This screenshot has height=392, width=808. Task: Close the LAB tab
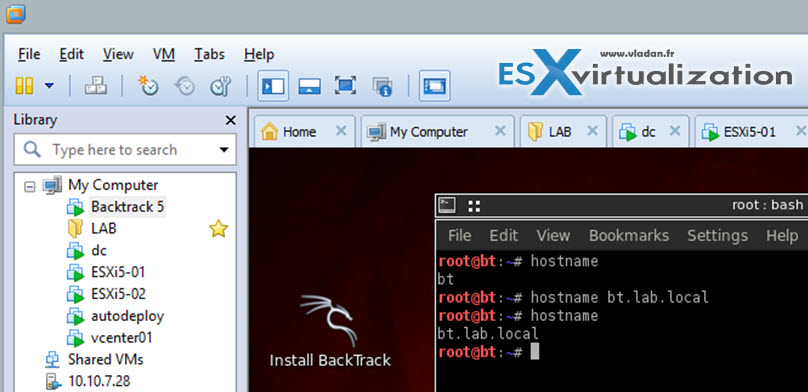593,131
